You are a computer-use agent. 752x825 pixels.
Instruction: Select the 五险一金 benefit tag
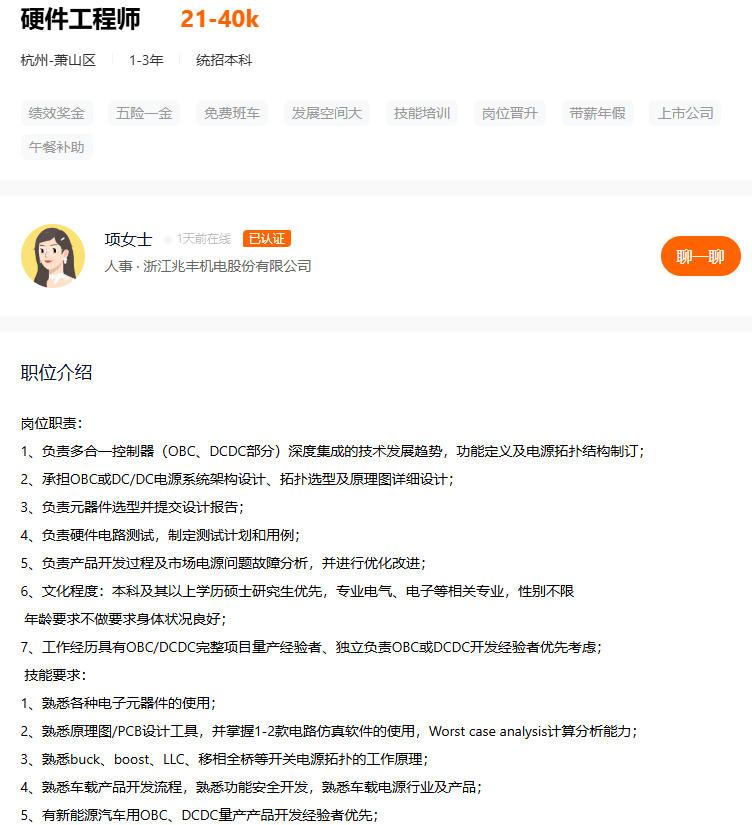pyautogui.click(x=144, y=113)
